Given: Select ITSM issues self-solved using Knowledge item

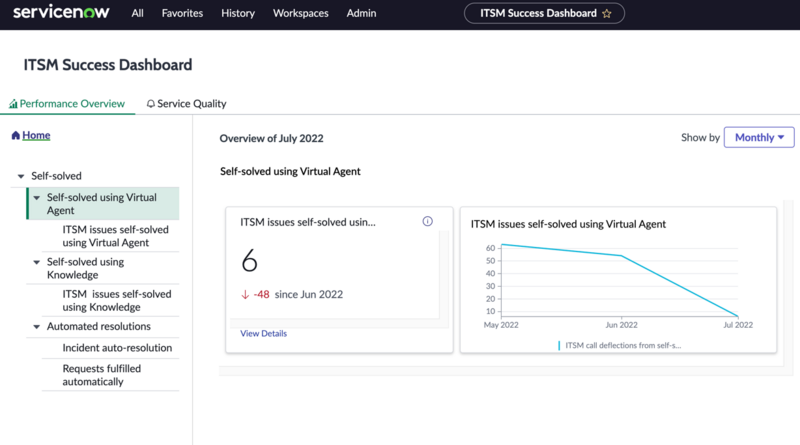Looking at the screenshot, I should pos(117,300).
